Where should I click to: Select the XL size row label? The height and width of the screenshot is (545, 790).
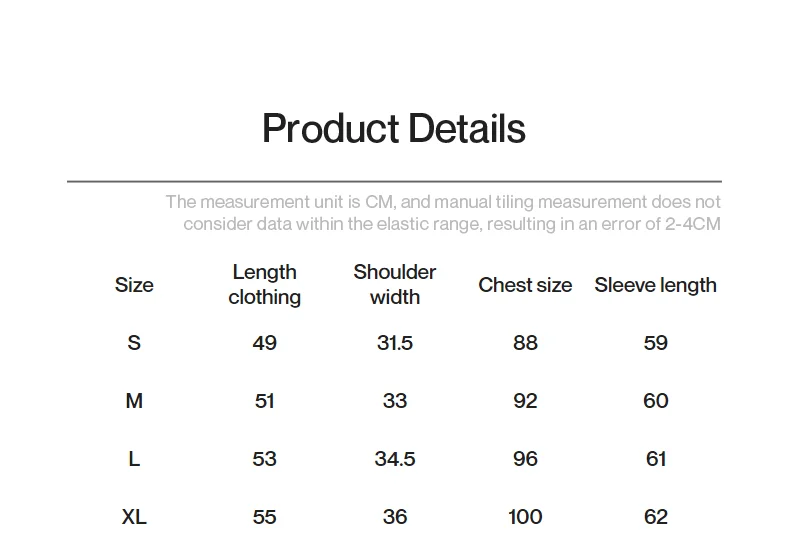pos(134,517)
